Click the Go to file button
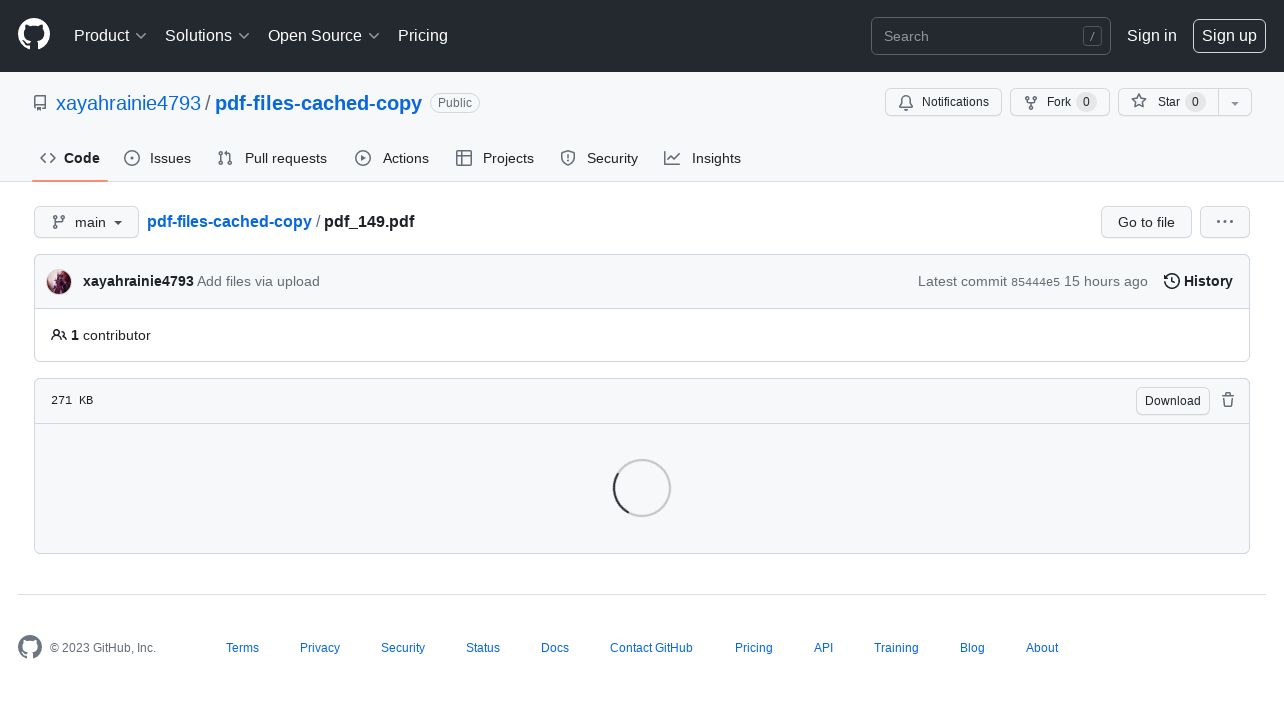This screenshot has height=709, width=1284. [x=1145, y=222]
